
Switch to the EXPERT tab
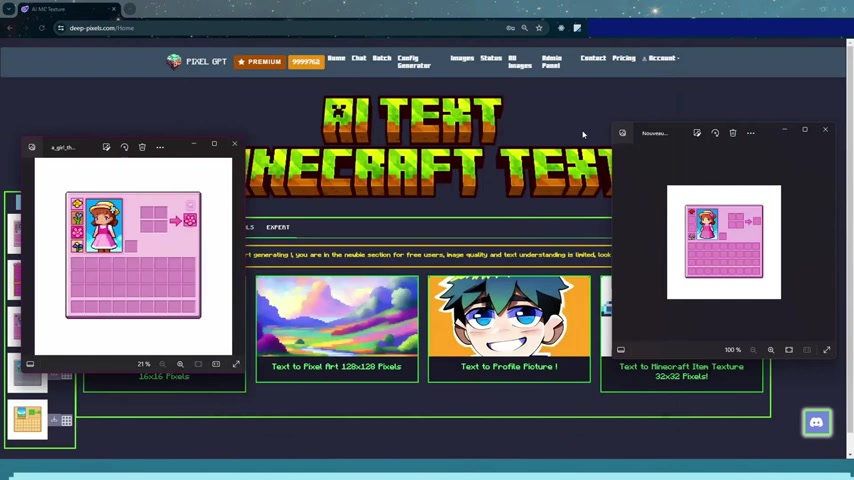tap(278, 227)
